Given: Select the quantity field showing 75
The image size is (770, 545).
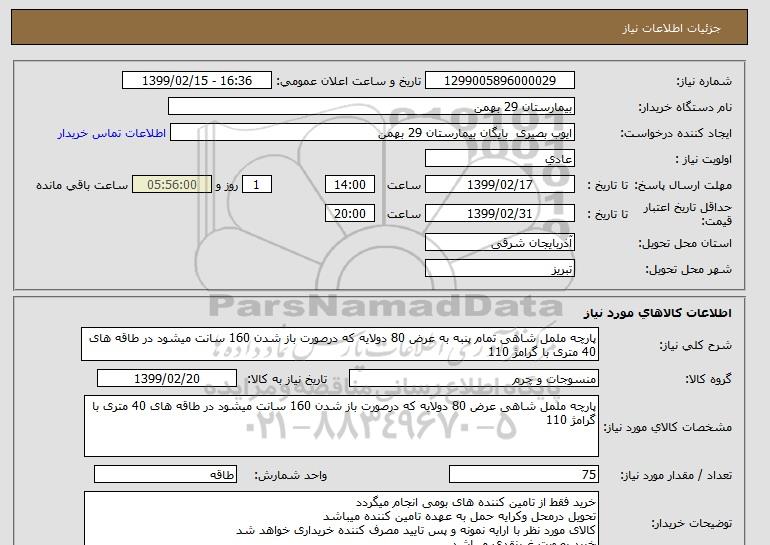Looking at the screenshot, I should [x=524, y=474].
